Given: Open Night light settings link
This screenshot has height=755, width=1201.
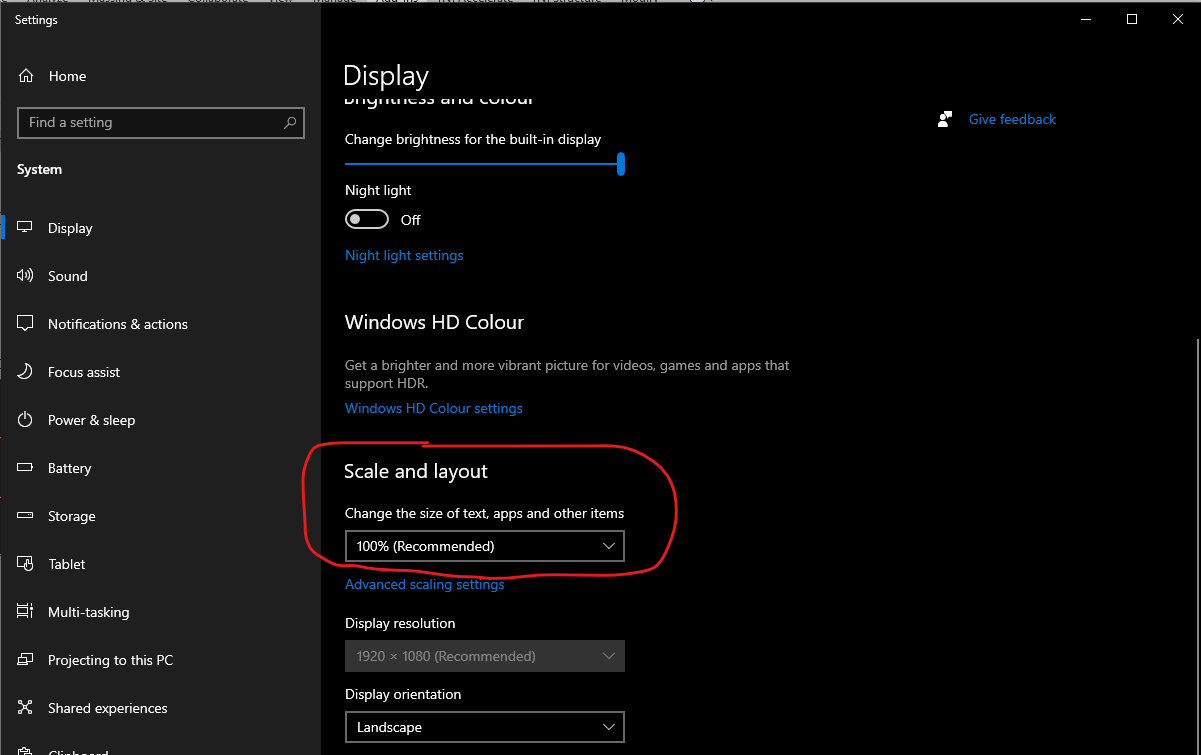Looking at the screenshot, I should click(x=404, y=255).
